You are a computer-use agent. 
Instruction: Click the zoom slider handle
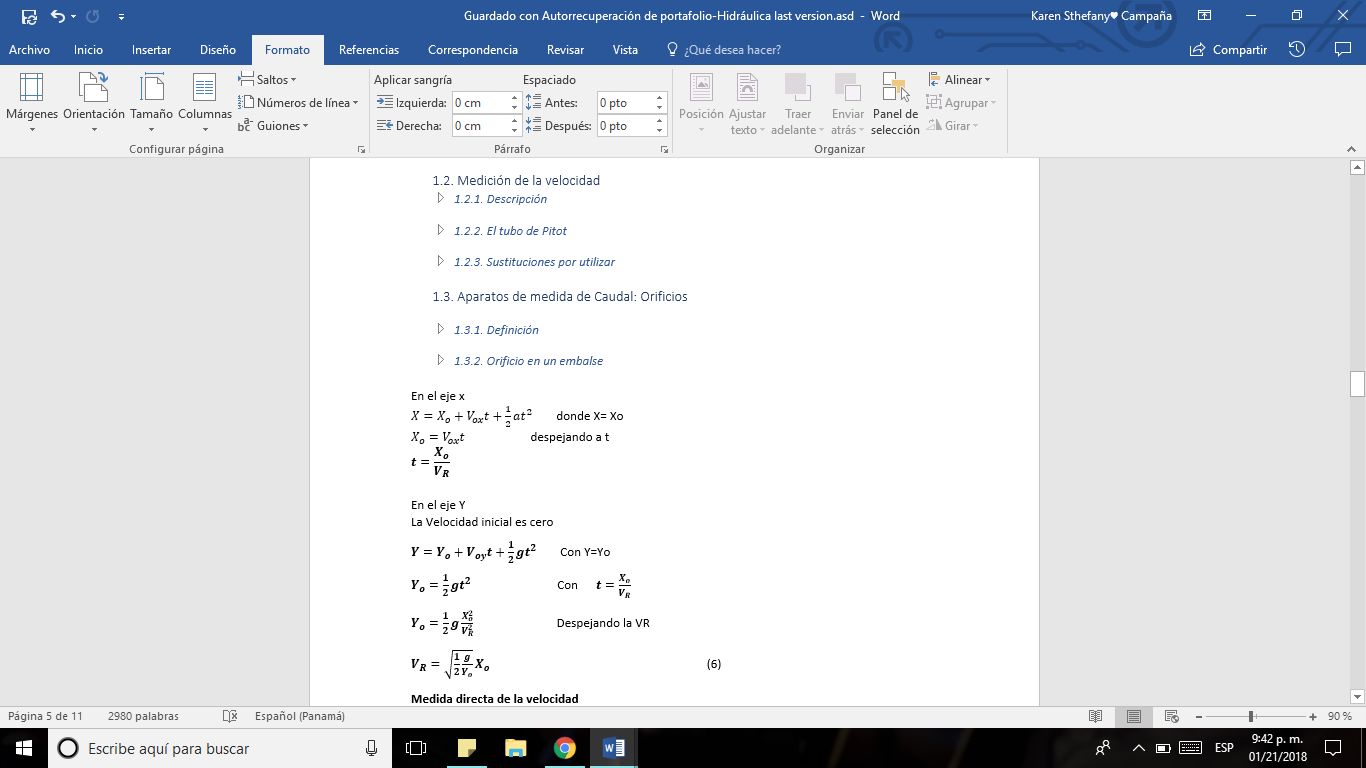[1251, 716]
